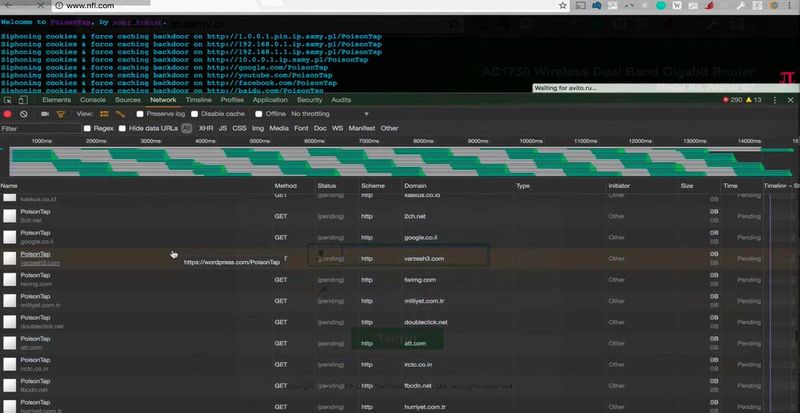Filter requests by CSS
Screen dimensions: 800x413
click(x=239, y=128)
